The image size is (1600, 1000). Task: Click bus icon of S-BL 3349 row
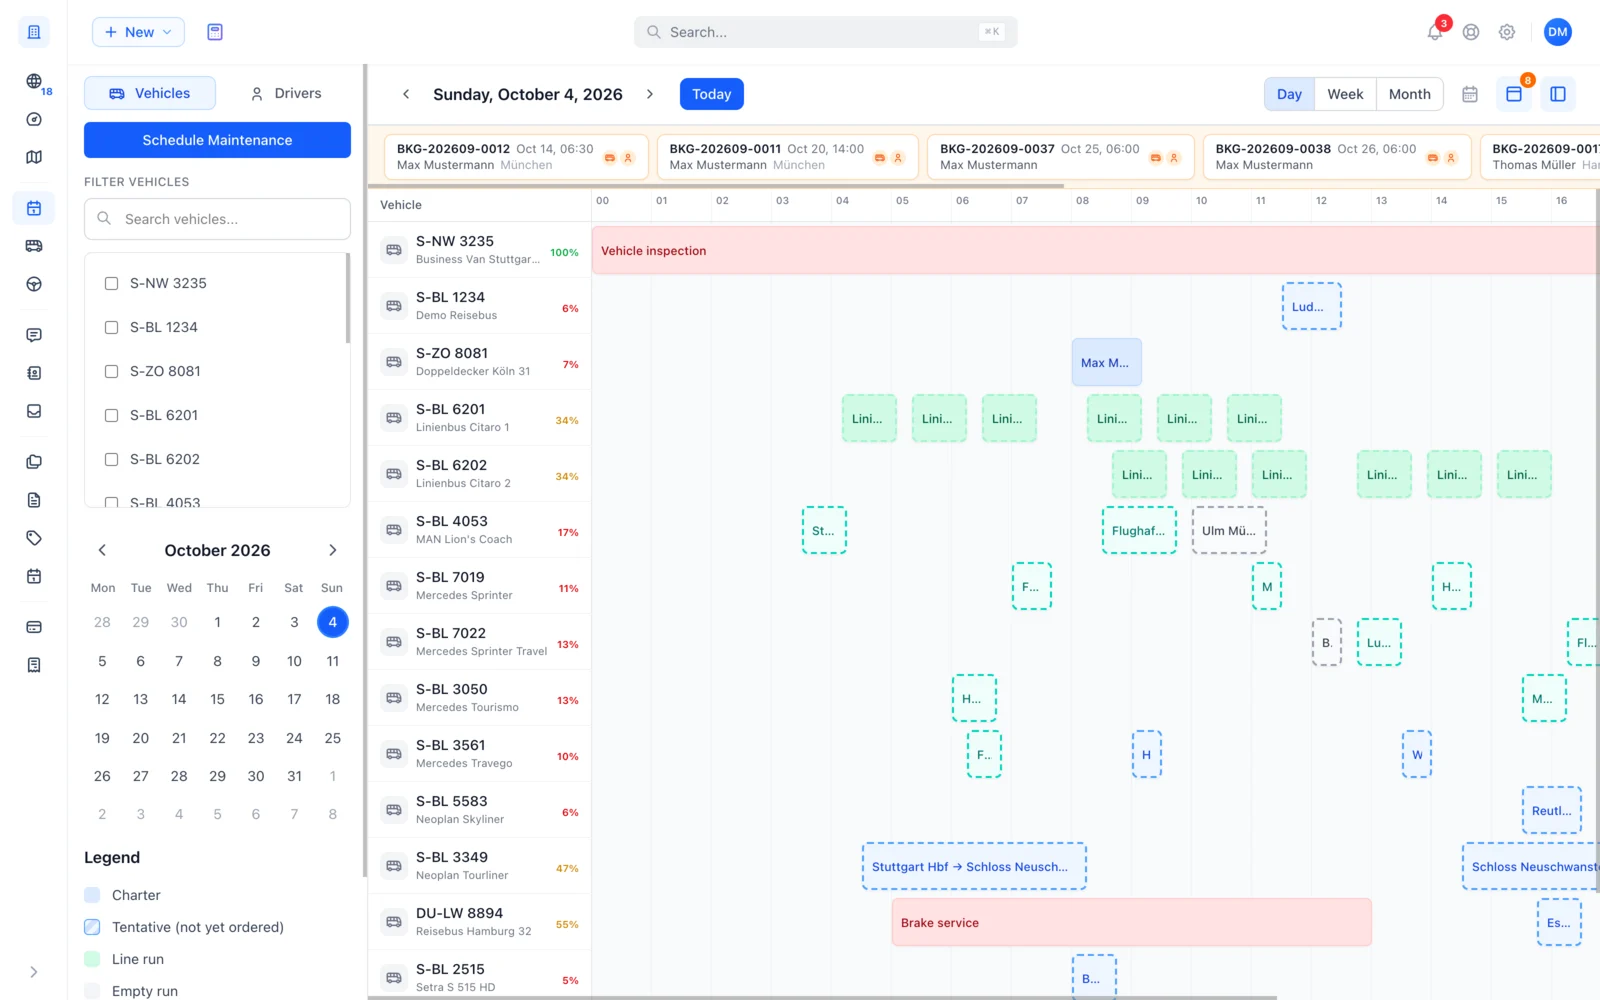pos(394,866)
